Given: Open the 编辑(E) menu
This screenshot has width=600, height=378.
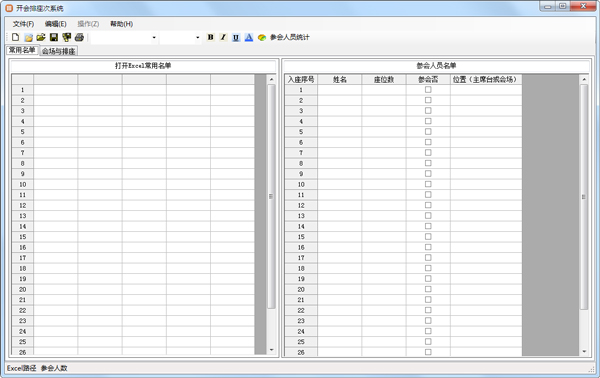Looking at the screenshot, I should click(x=55, y=24).
